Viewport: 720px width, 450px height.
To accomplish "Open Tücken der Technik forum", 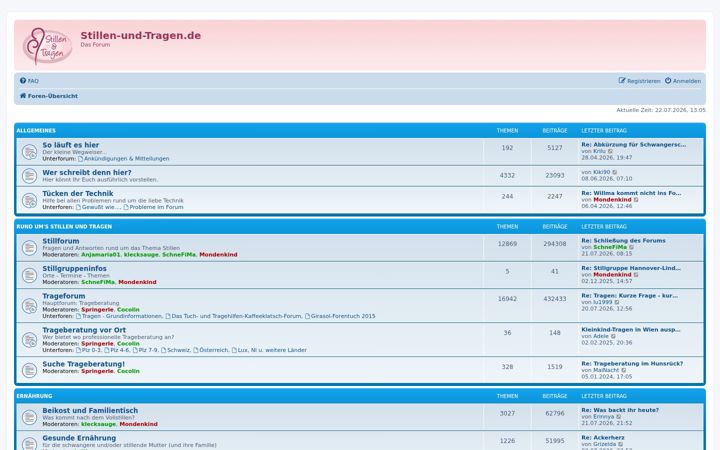I will tap(78, 194).
